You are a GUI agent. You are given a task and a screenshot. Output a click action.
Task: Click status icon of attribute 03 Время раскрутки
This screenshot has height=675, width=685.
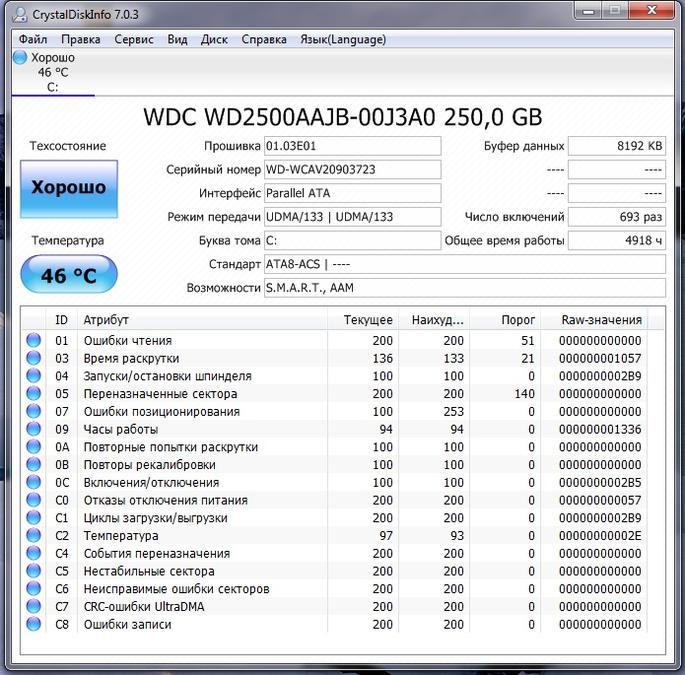34,358
